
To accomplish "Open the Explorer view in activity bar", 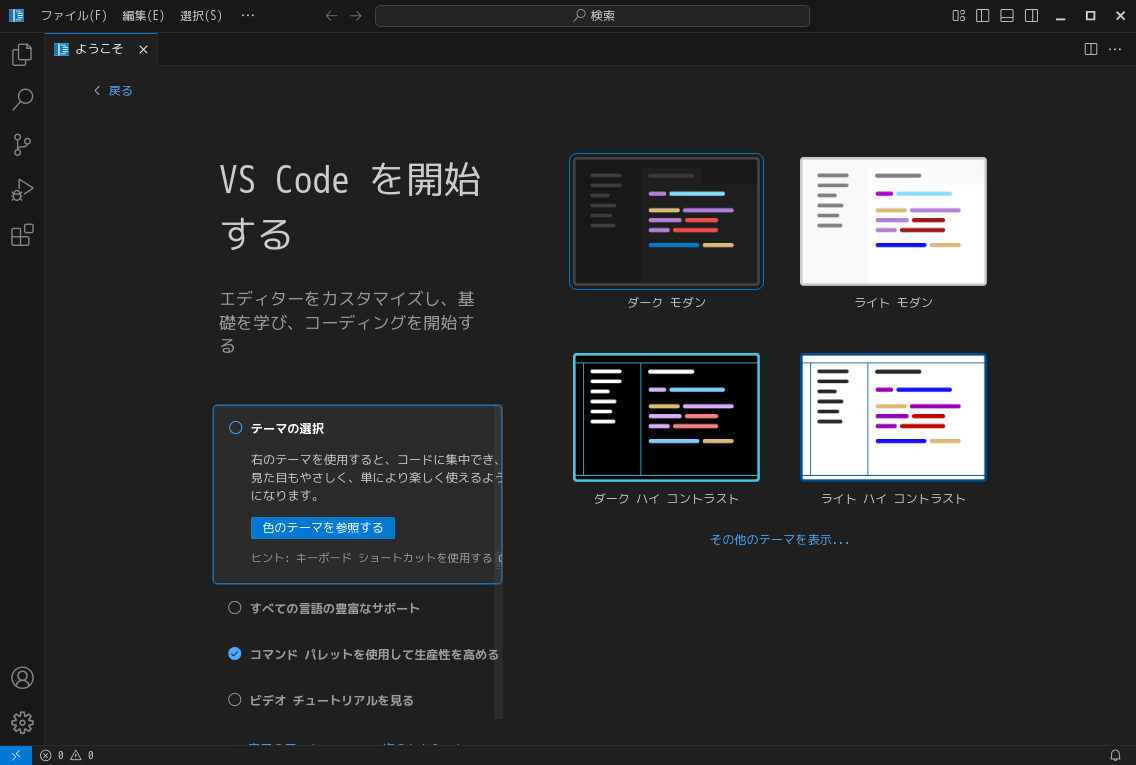I will [x=22, y=54].
